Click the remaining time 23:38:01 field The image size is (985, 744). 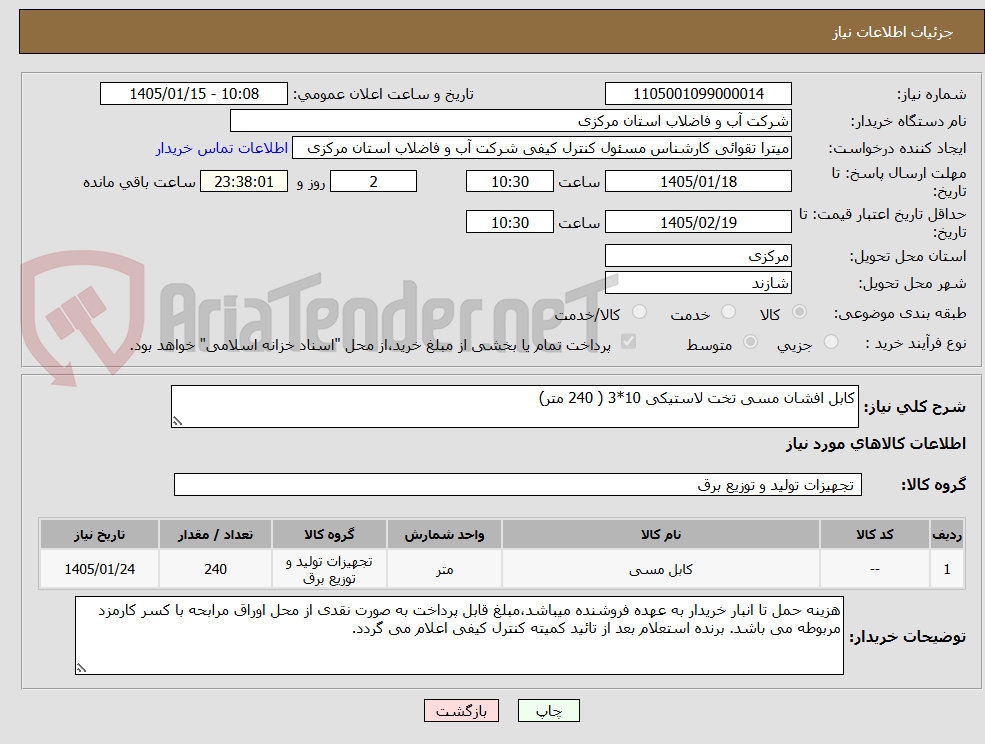244,182
